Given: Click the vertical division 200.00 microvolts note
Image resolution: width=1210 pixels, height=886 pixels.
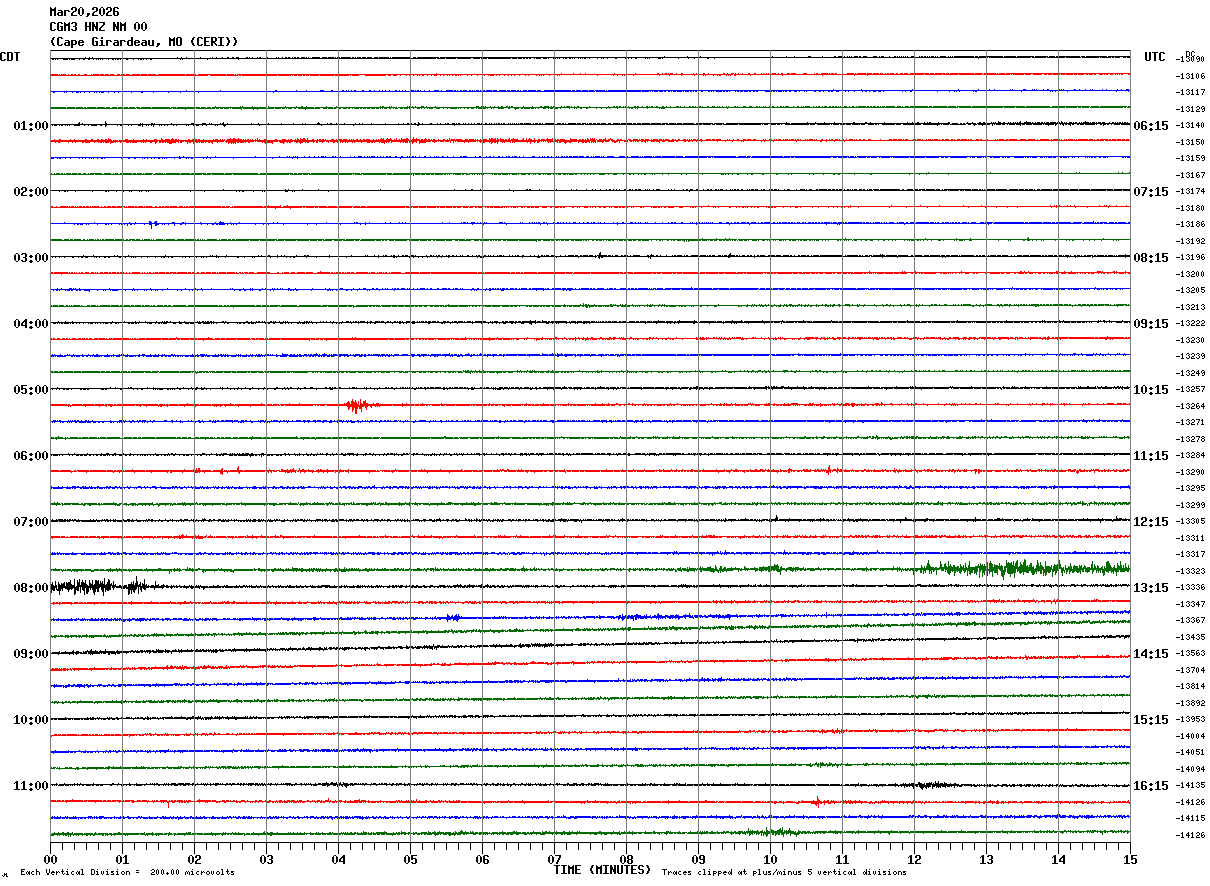Looking at the screenshot, I should 128,872.
